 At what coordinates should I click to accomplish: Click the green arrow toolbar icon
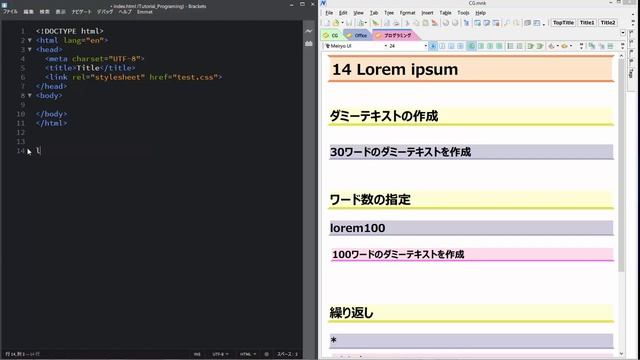click(375, 23)
